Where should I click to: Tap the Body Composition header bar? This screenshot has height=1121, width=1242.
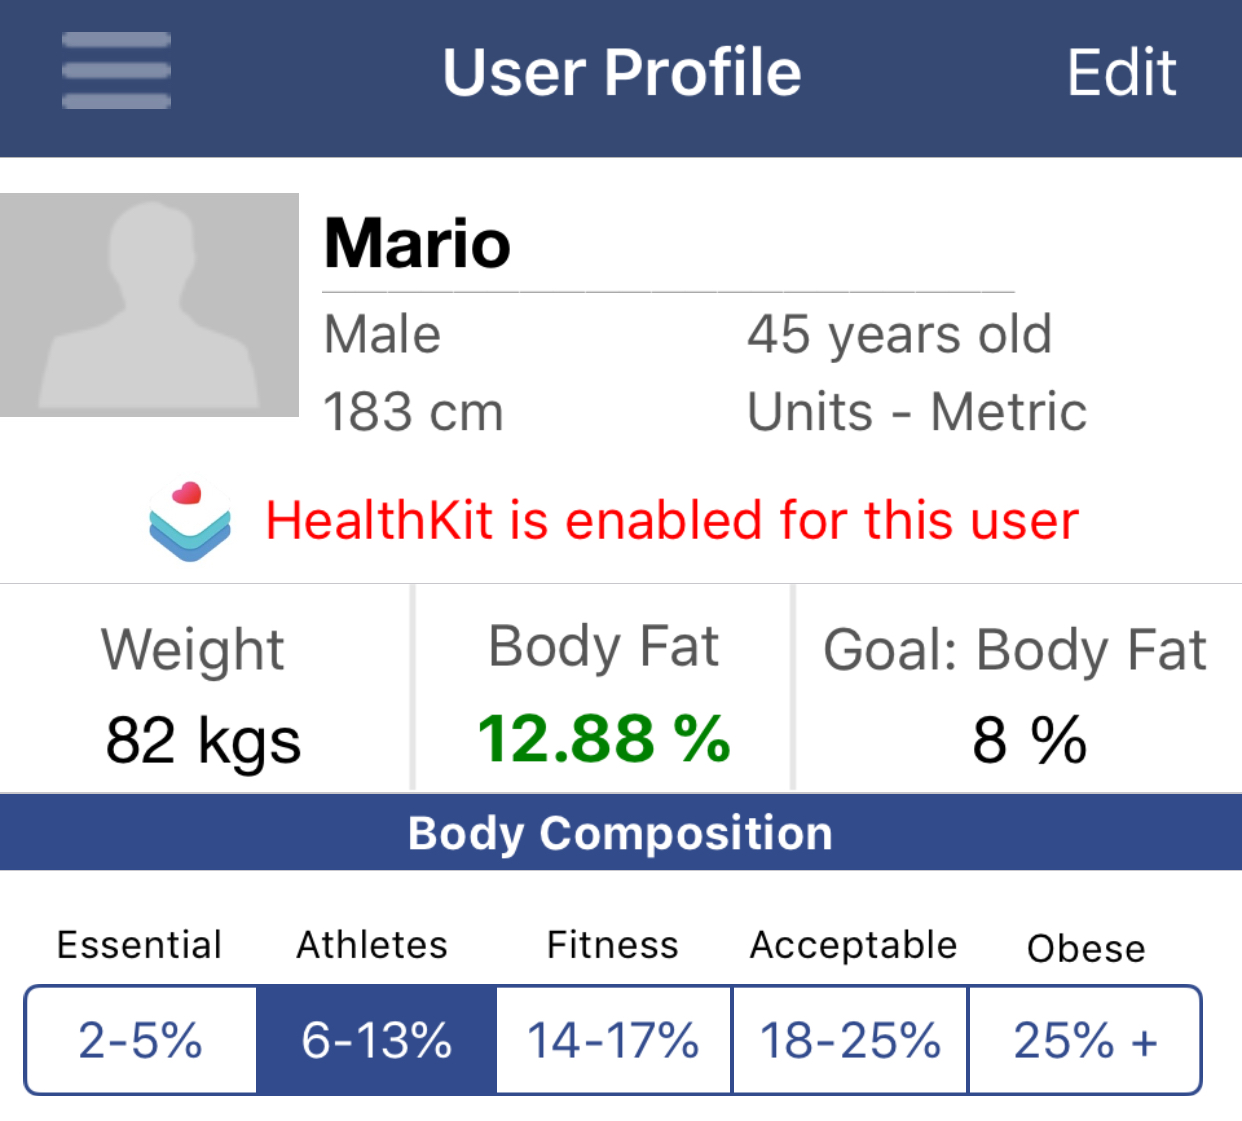621,832
